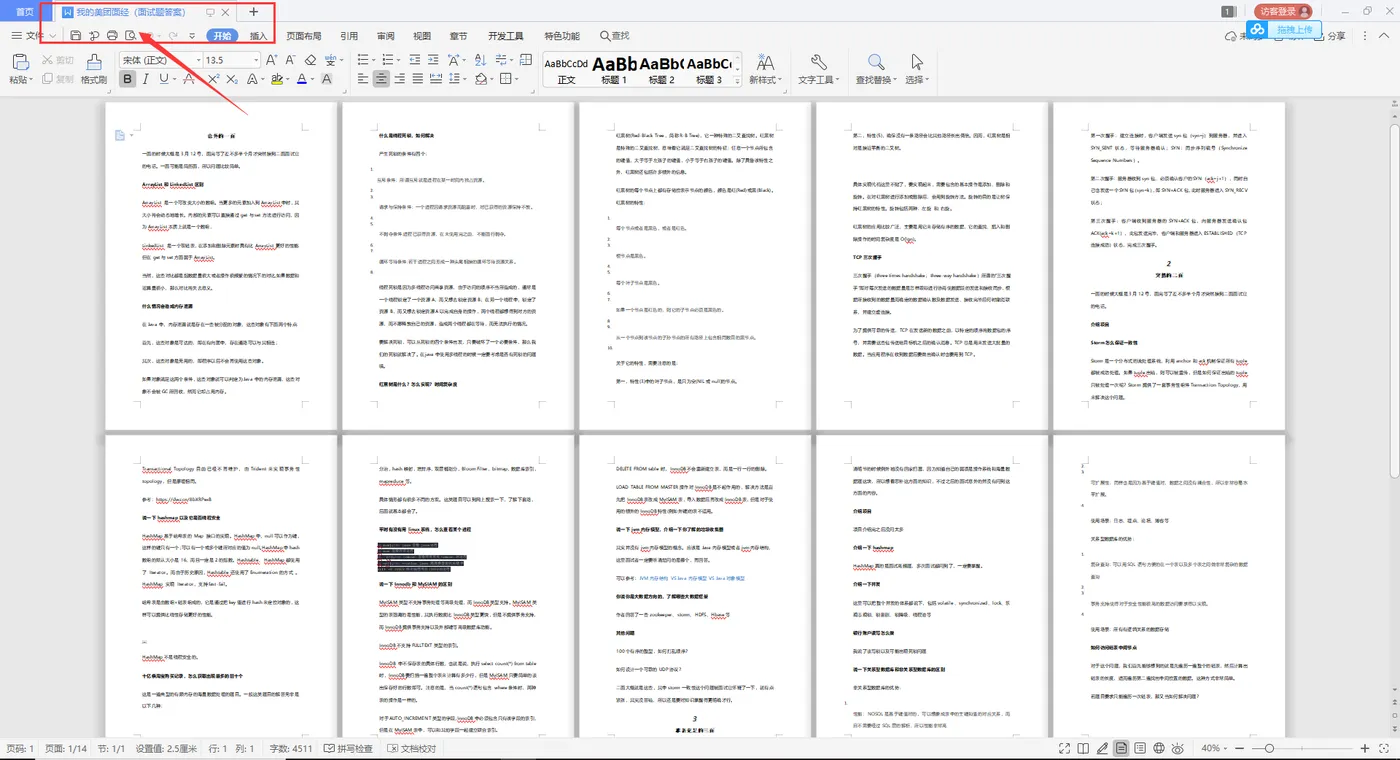This screenshot has height=760, width=1400.
Task: Switch to full screen view in status bar
Action: click(x=1067, y=748)
